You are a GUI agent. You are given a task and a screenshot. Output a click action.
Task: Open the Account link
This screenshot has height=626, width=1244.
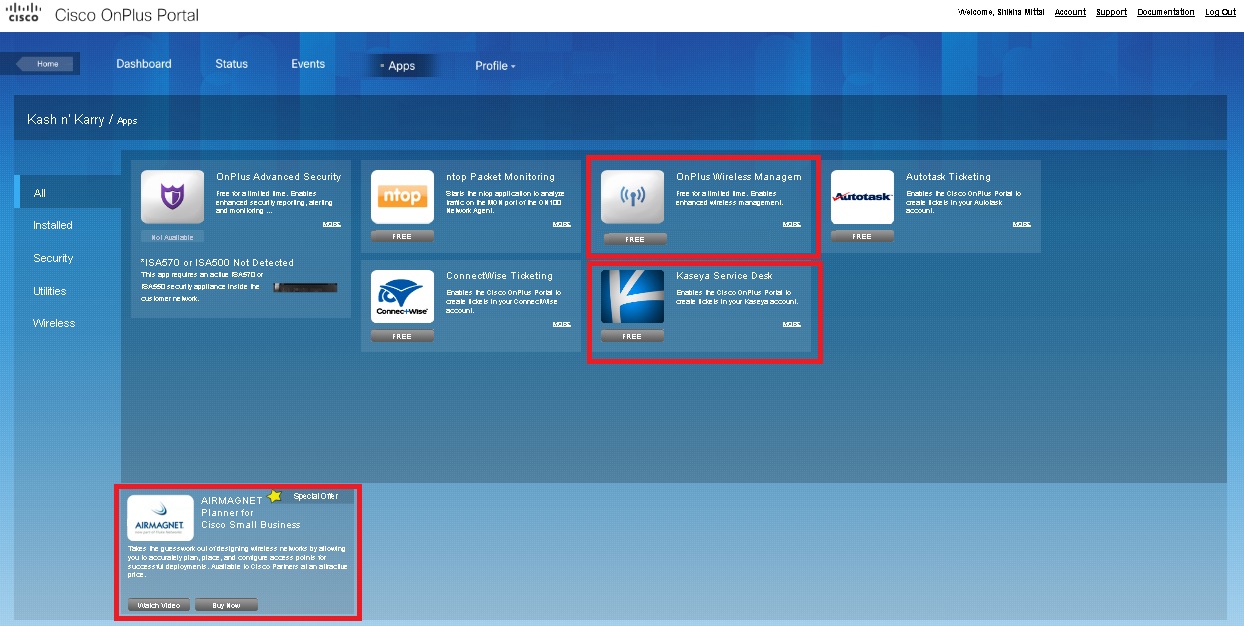coord(1070,13)
